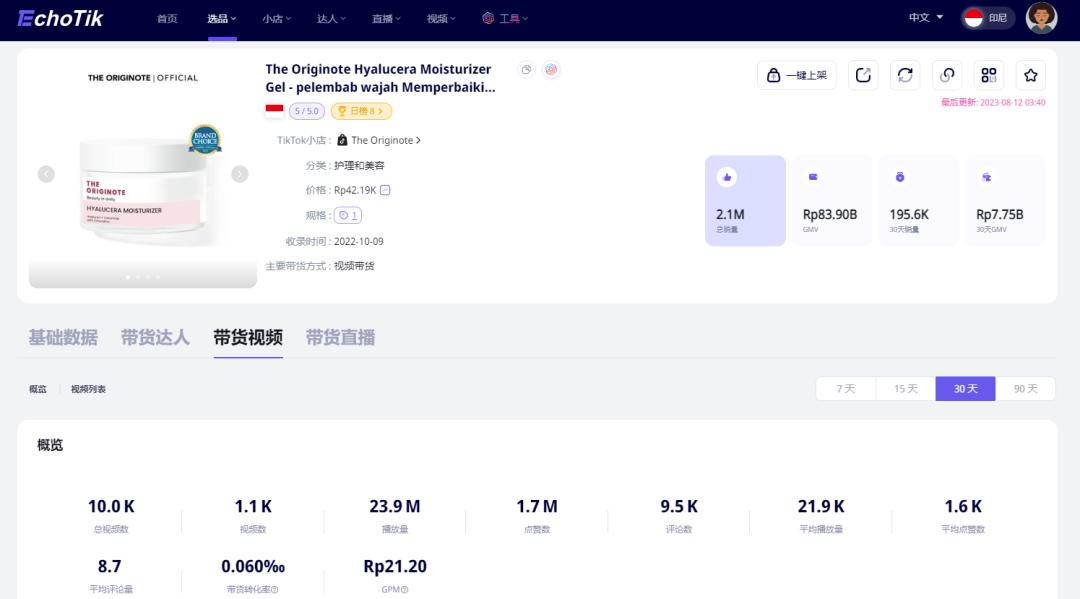Go to the 首页 home menu

coord(167,19)
